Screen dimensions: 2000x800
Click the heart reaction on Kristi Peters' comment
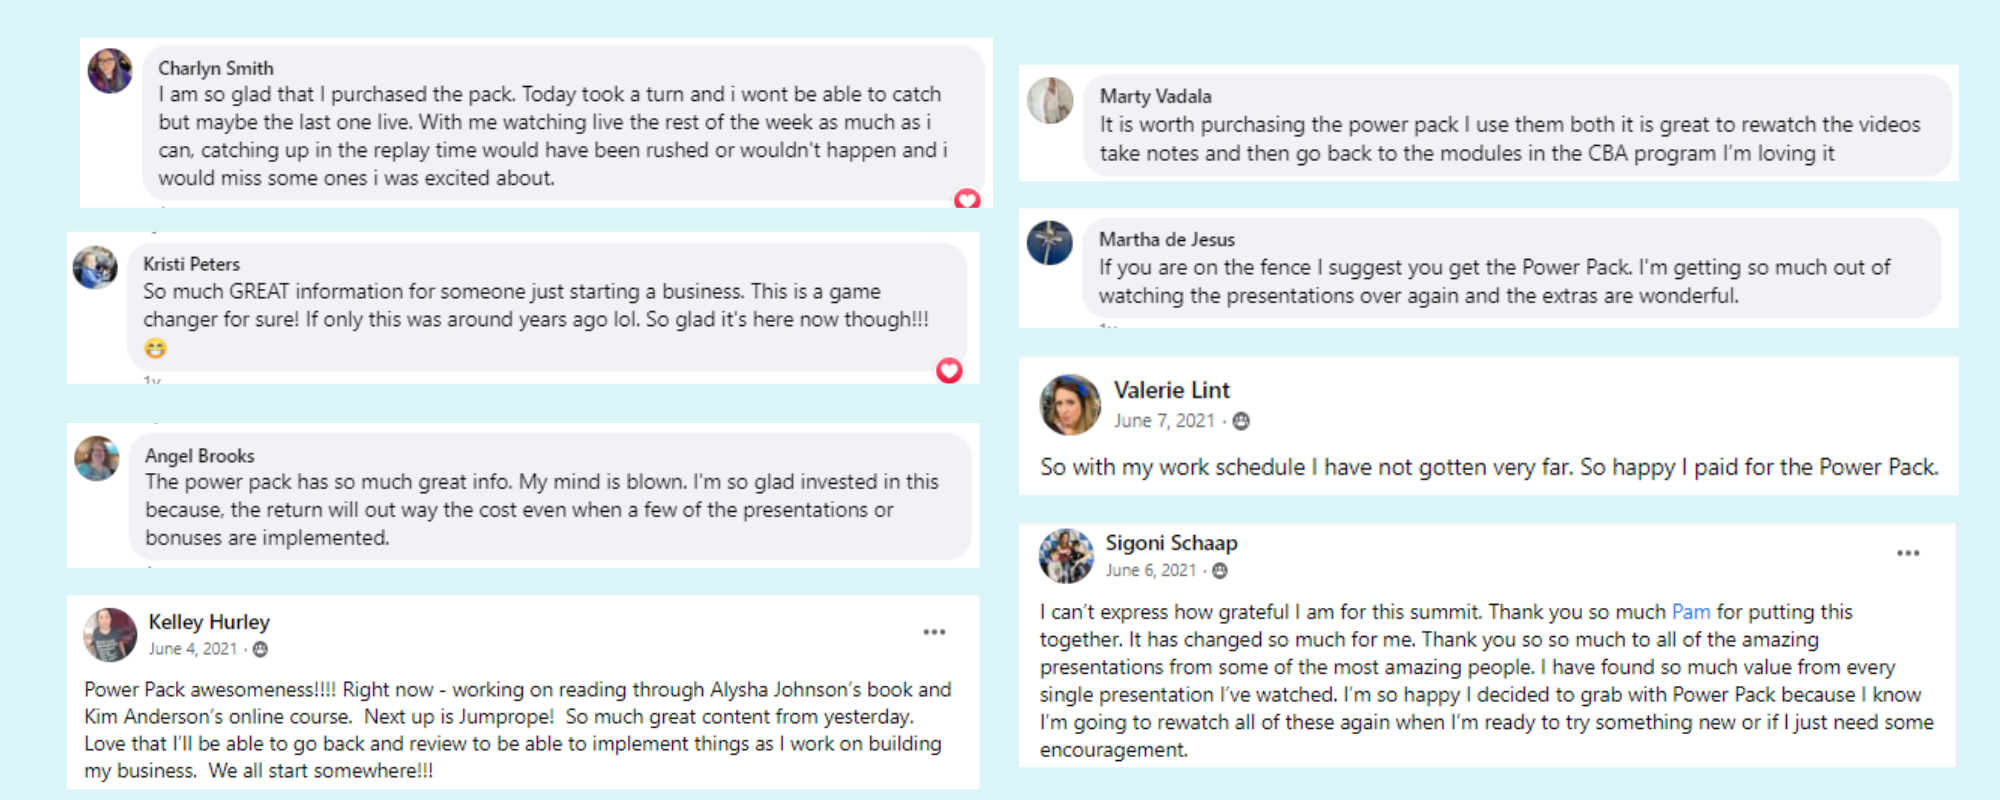click(949, 371)
